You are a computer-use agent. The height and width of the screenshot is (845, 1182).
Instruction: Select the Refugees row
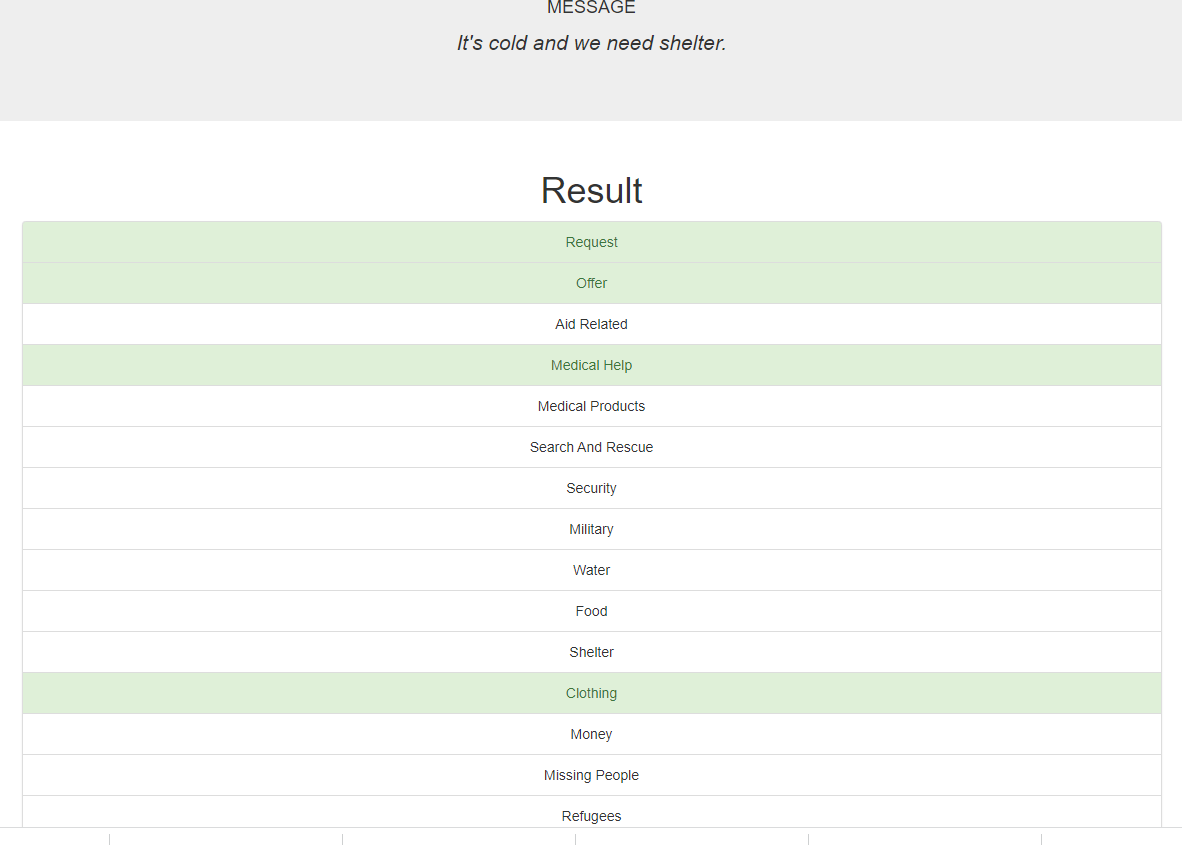[x=591, y=812]
